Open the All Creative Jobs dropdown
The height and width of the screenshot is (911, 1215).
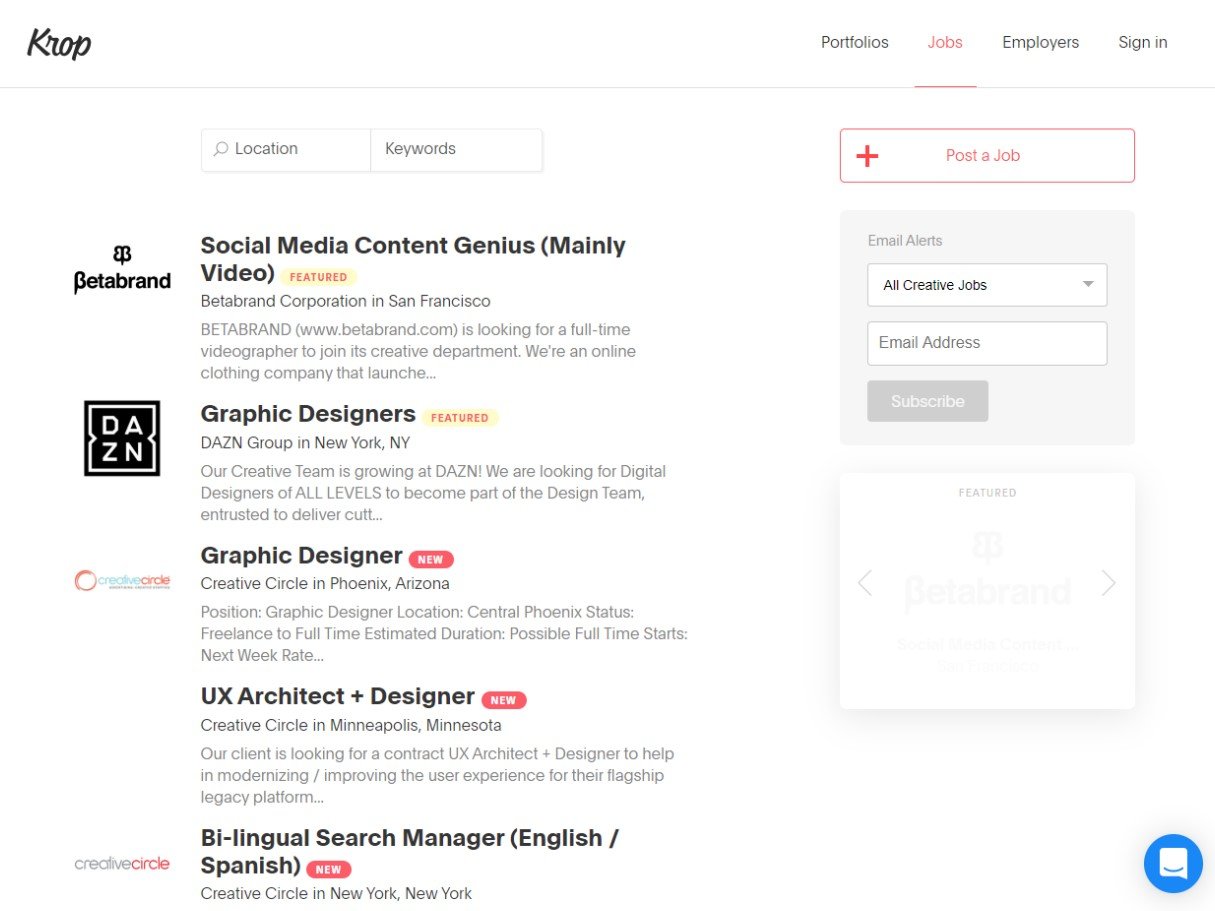987,285
